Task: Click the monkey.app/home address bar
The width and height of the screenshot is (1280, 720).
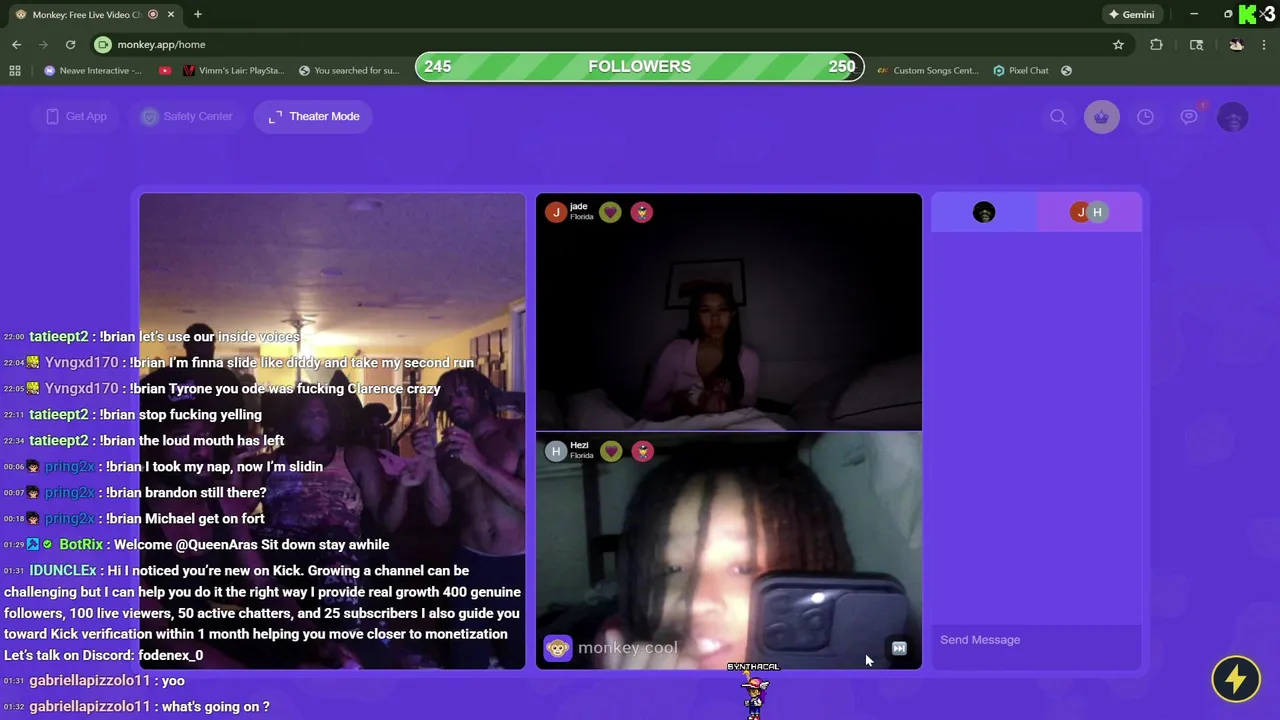Action: coord(161,44)
